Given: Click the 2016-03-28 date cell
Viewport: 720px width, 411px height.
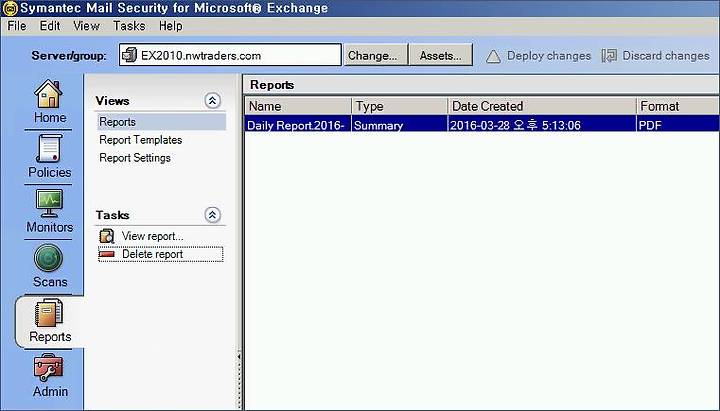Looking at the screenshot, I should 542,125.
